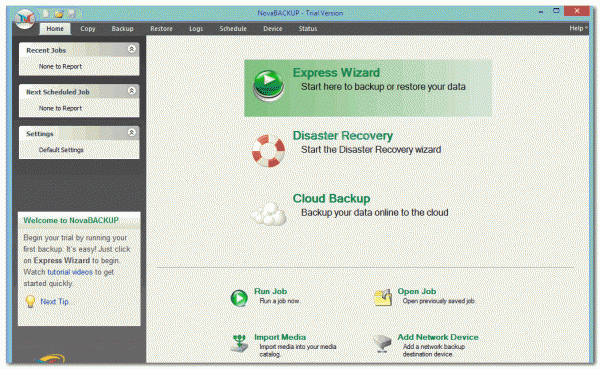Open the Cloud Backup heading link
This screenshot has width=600, height=369.
[331, 199]
